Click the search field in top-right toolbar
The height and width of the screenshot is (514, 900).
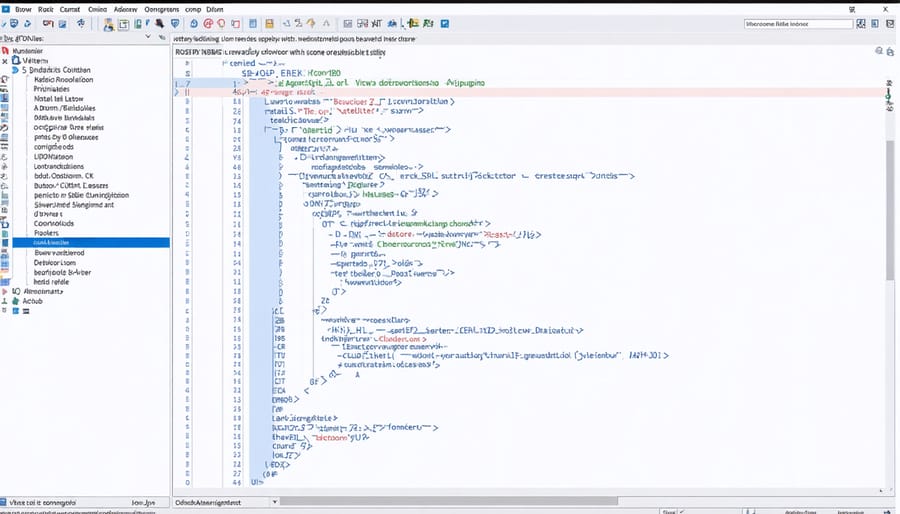(x=798, y=24)
